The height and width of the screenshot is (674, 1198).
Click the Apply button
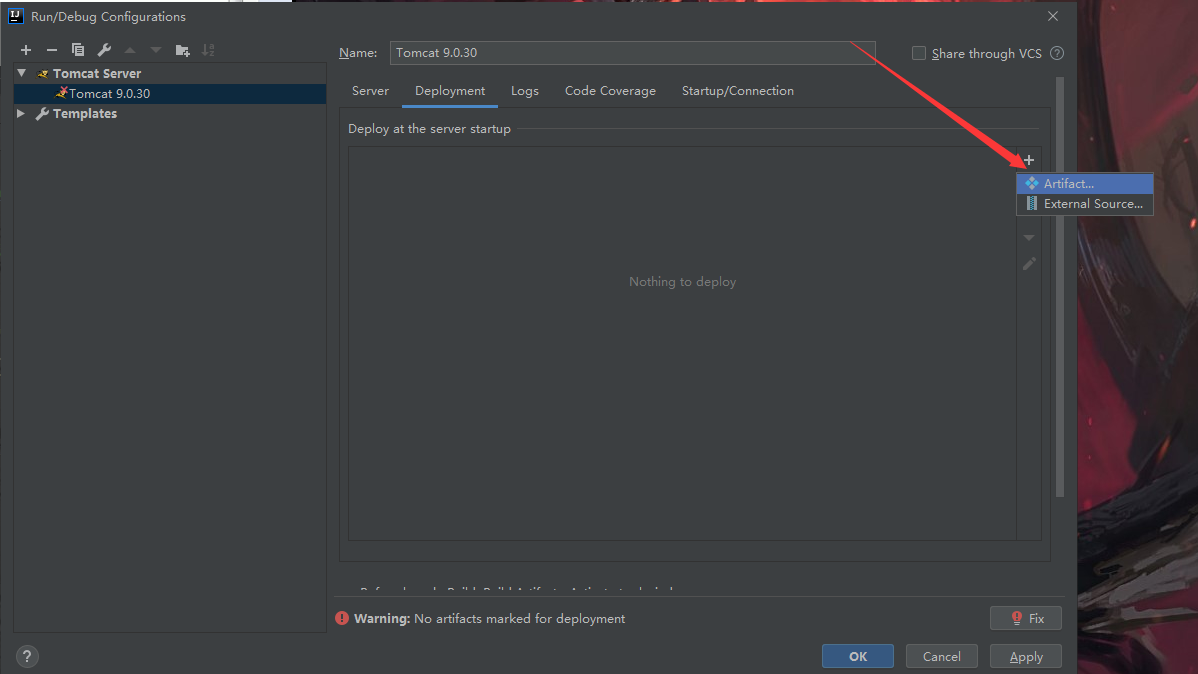coord(1025,656)
